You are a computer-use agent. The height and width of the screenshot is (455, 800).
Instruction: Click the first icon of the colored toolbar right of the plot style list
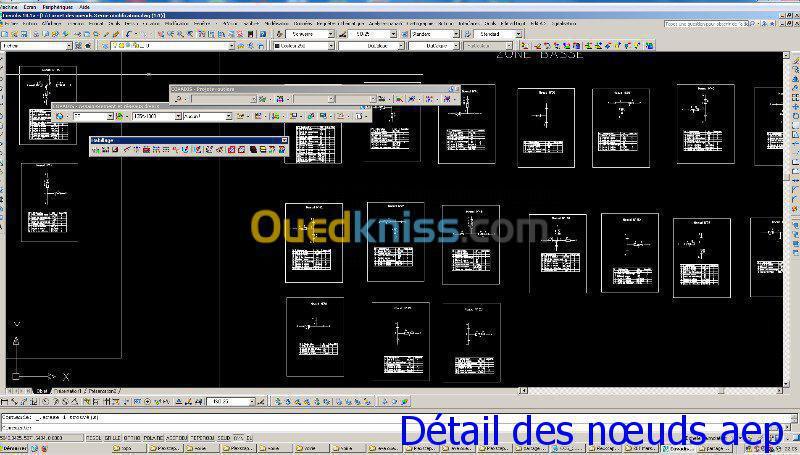(x=524, y=46)
